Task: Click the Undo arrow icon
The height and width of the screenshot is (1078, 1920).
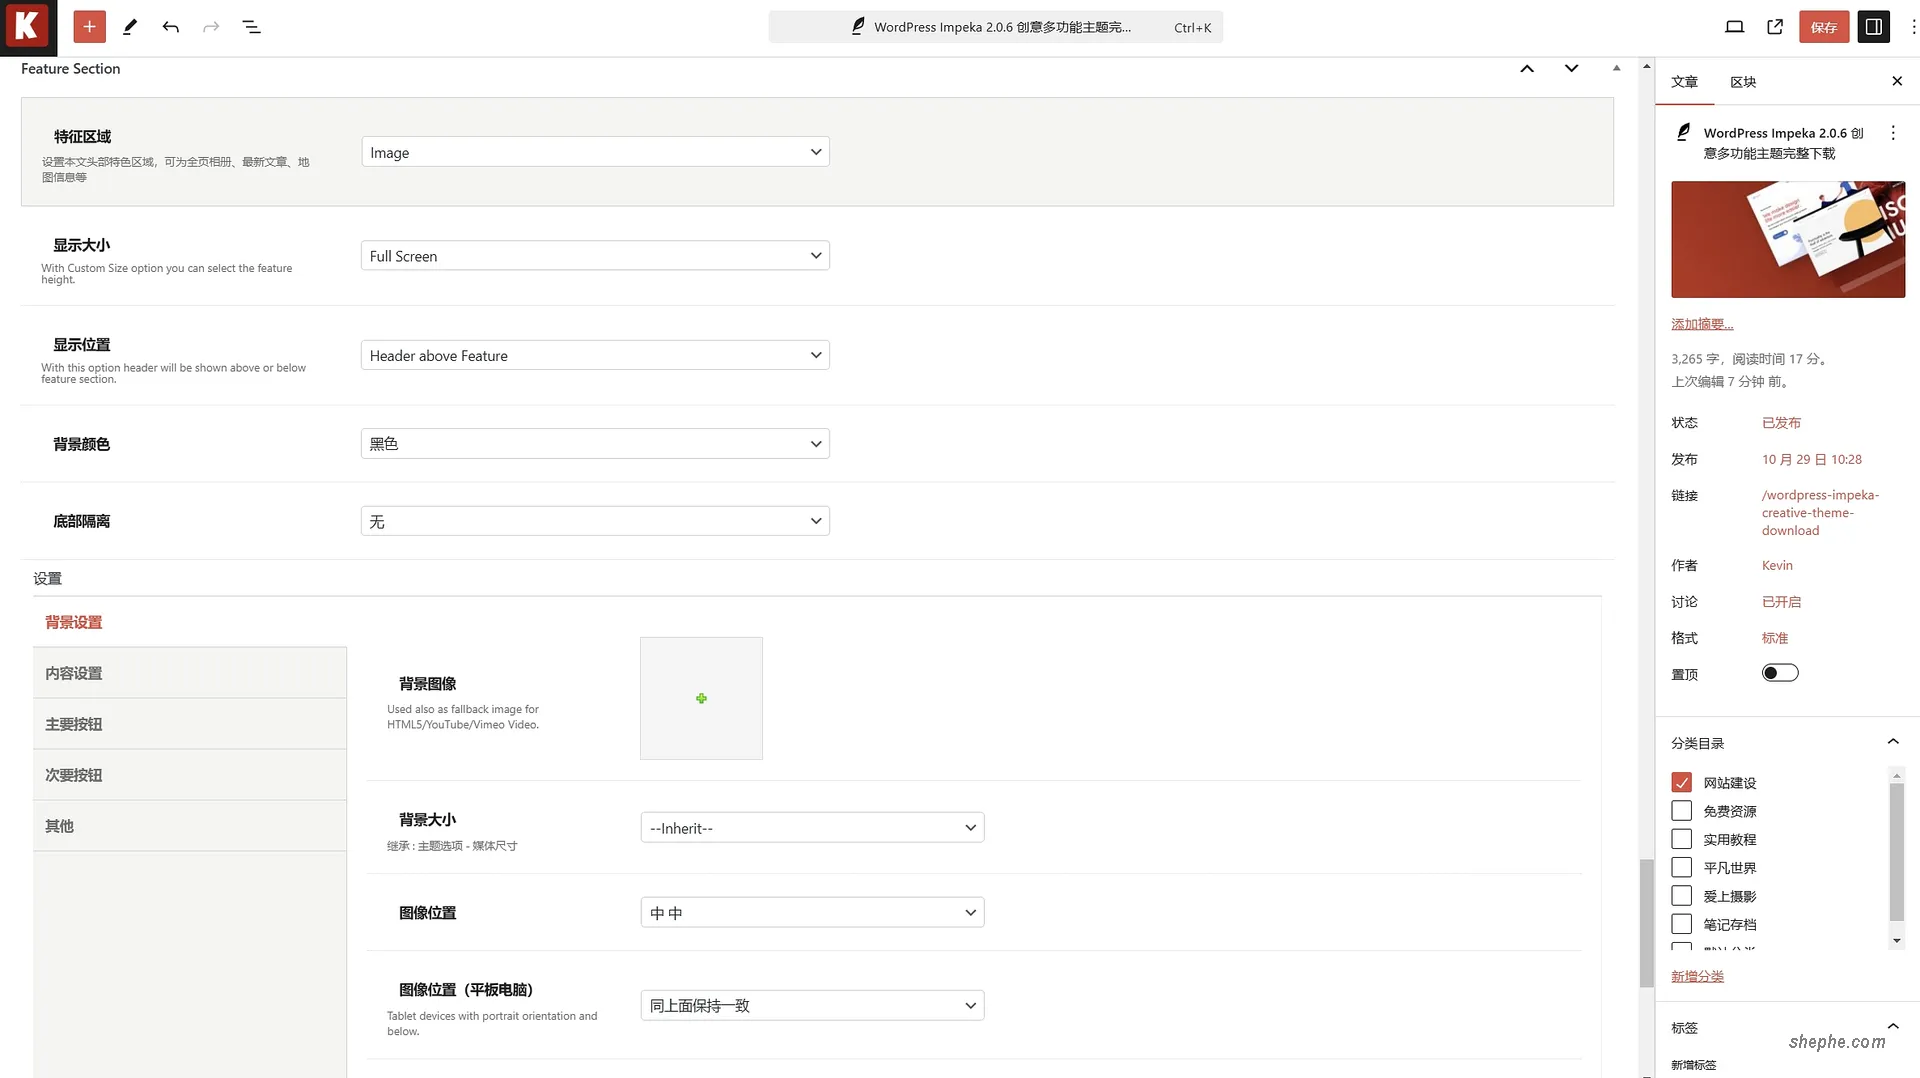Action: [x=170, y=27]
